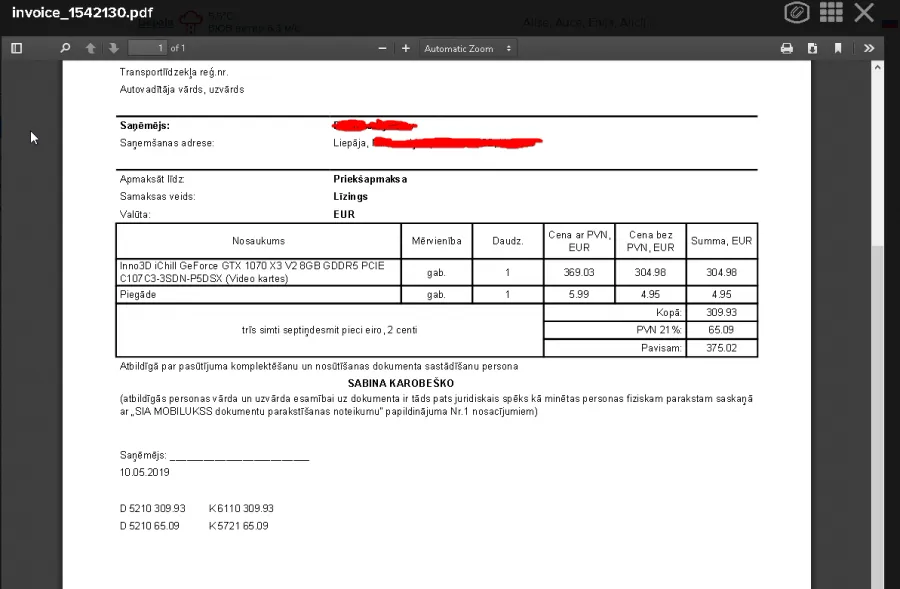The height and width of the screenshot is (589, 900).
Task: Click the 'Priekšapmaksa' payment term
Action: (370, 179)
